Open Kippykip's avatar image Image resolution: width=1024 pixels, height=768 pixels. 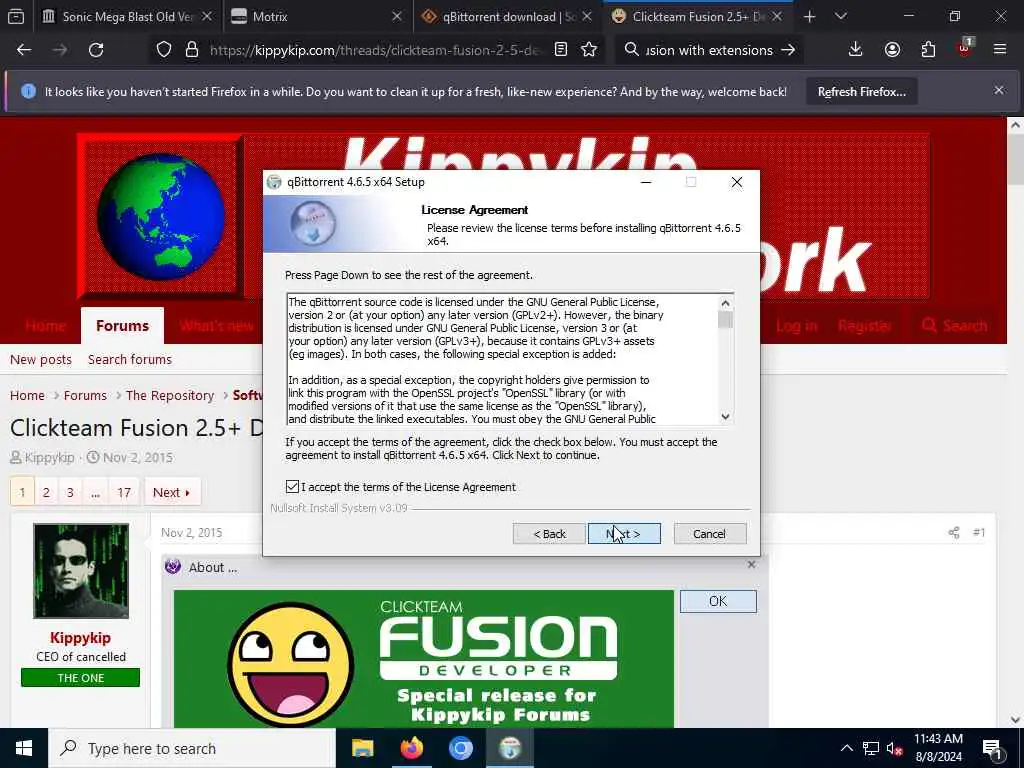coord(81,571)
